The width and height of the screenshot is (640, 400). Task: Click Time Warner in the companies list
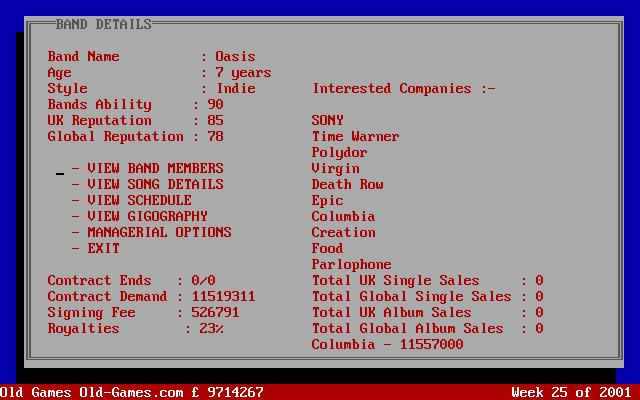355,136
